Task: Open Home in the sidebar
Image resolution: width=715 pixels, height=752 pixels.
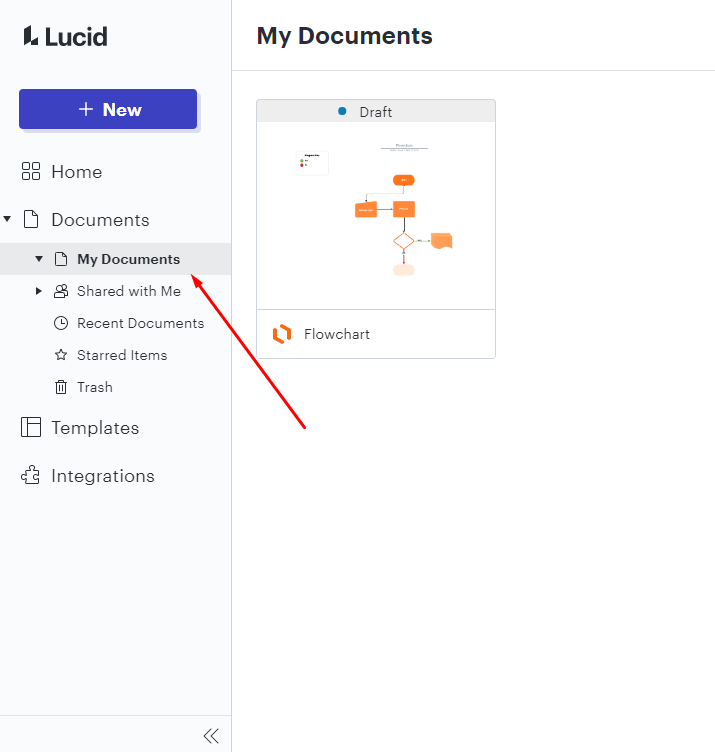Action: 77,172
